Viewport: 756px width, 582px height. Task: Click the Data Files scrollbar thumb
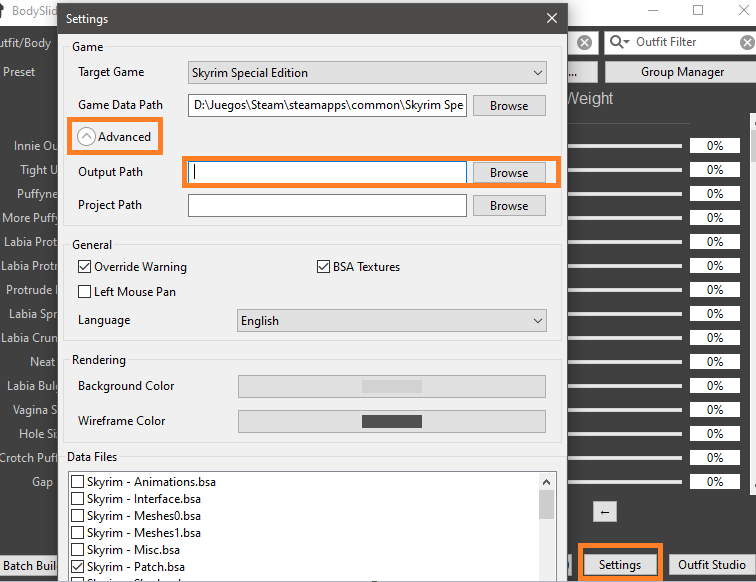[x=546, y=504]
